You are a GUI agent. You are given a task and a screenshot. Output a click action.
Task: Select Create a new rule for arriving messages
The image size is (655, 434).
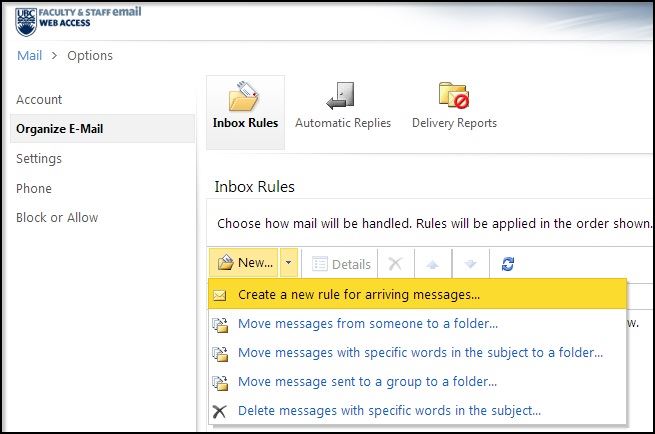click(358, 295)
